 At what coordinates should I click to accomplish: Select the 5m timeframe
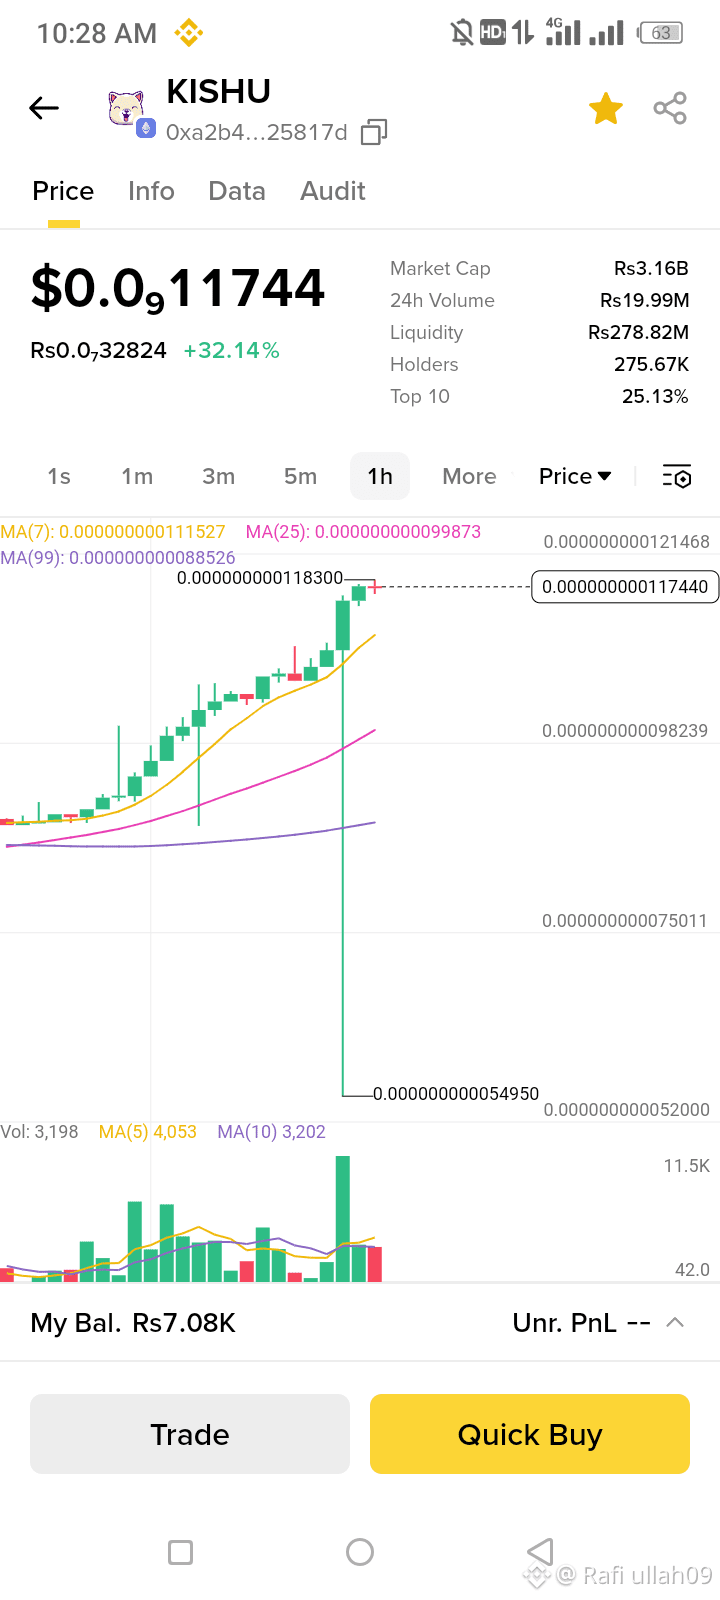coord(300,476)
